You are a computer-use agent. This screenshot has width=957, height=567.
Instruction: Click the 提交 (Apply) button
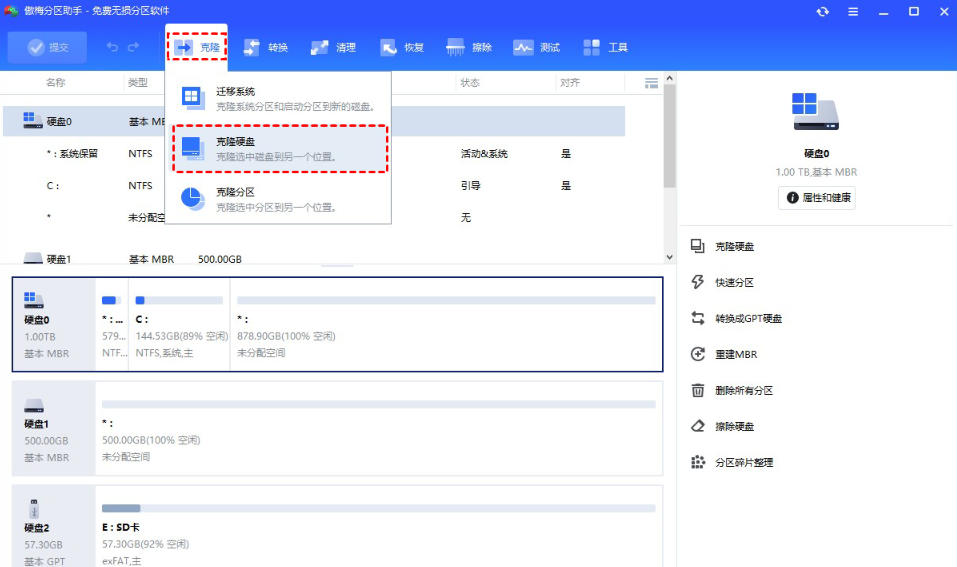point(47,47)
